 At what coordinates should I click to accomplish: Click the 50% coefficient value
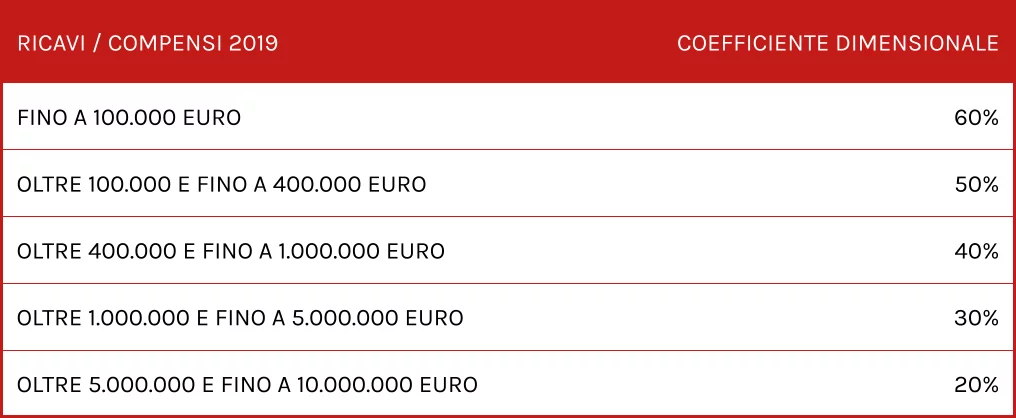(x=976, y=185)
